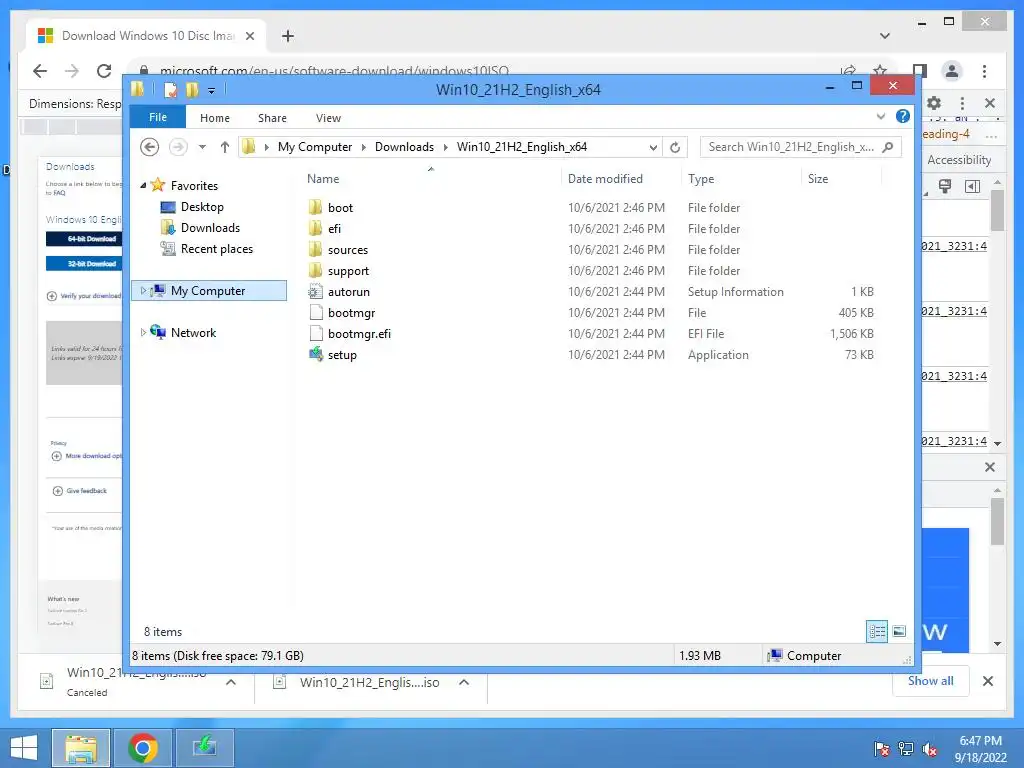This screenshot has width=1024, height=768.
Task: Select the bootmgr.efi file icon
Action: [x=315, y=333]
